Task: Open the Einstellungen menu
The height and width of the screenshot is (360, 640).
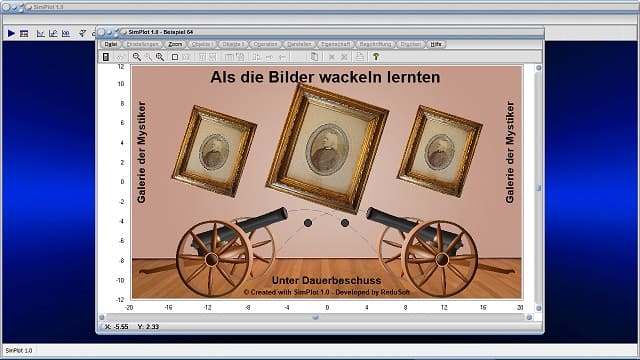Action: click(142, 44)
